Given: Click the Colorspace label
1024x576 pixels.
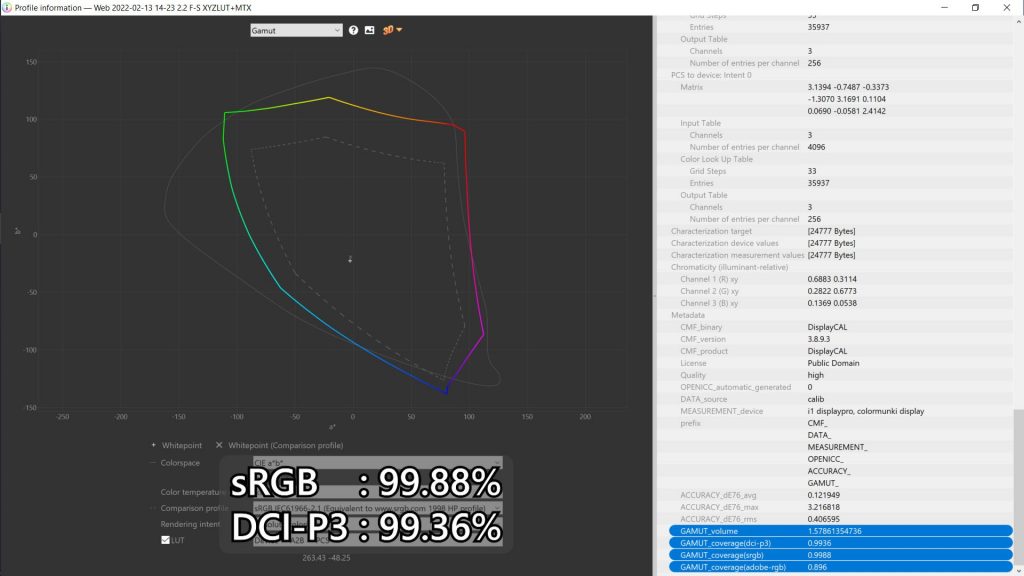Looking at the screenshot, I should coord(180,463).
